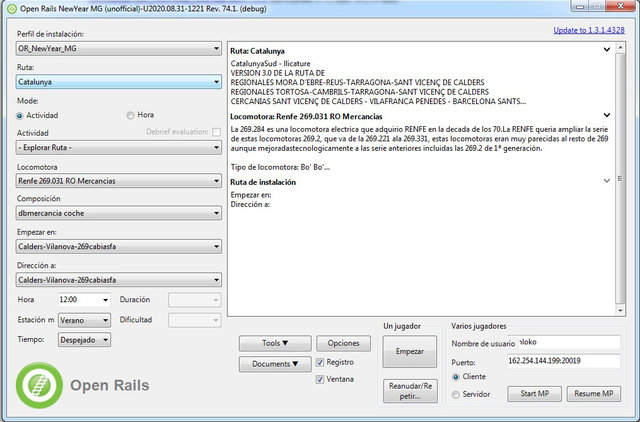Viewport: 640px width, 422px height.
Task: Select the Hora mode radio button
Action: (x=131, y=115)
